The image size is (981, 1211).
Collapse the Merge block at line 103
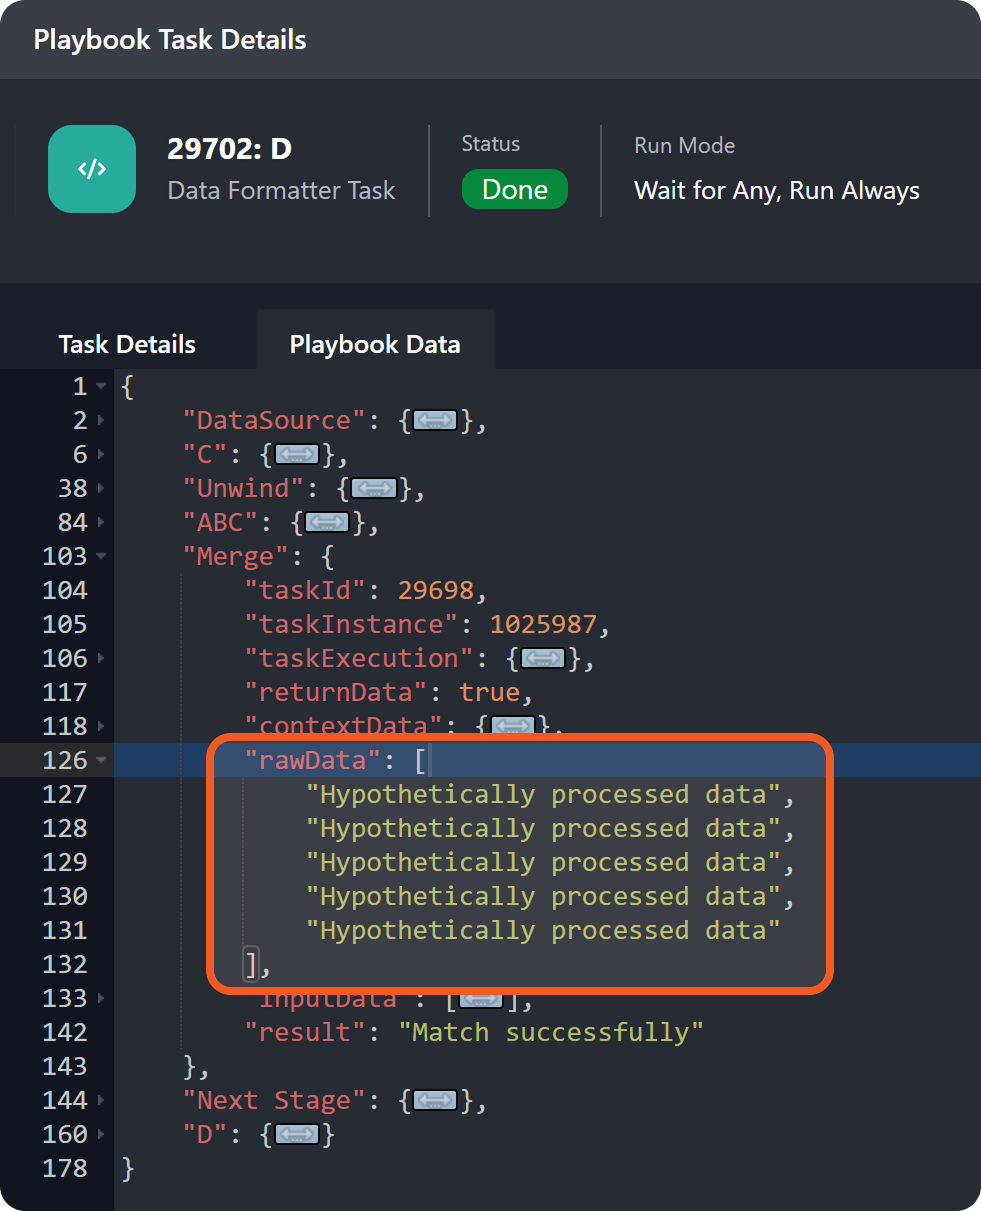point(102,557)
